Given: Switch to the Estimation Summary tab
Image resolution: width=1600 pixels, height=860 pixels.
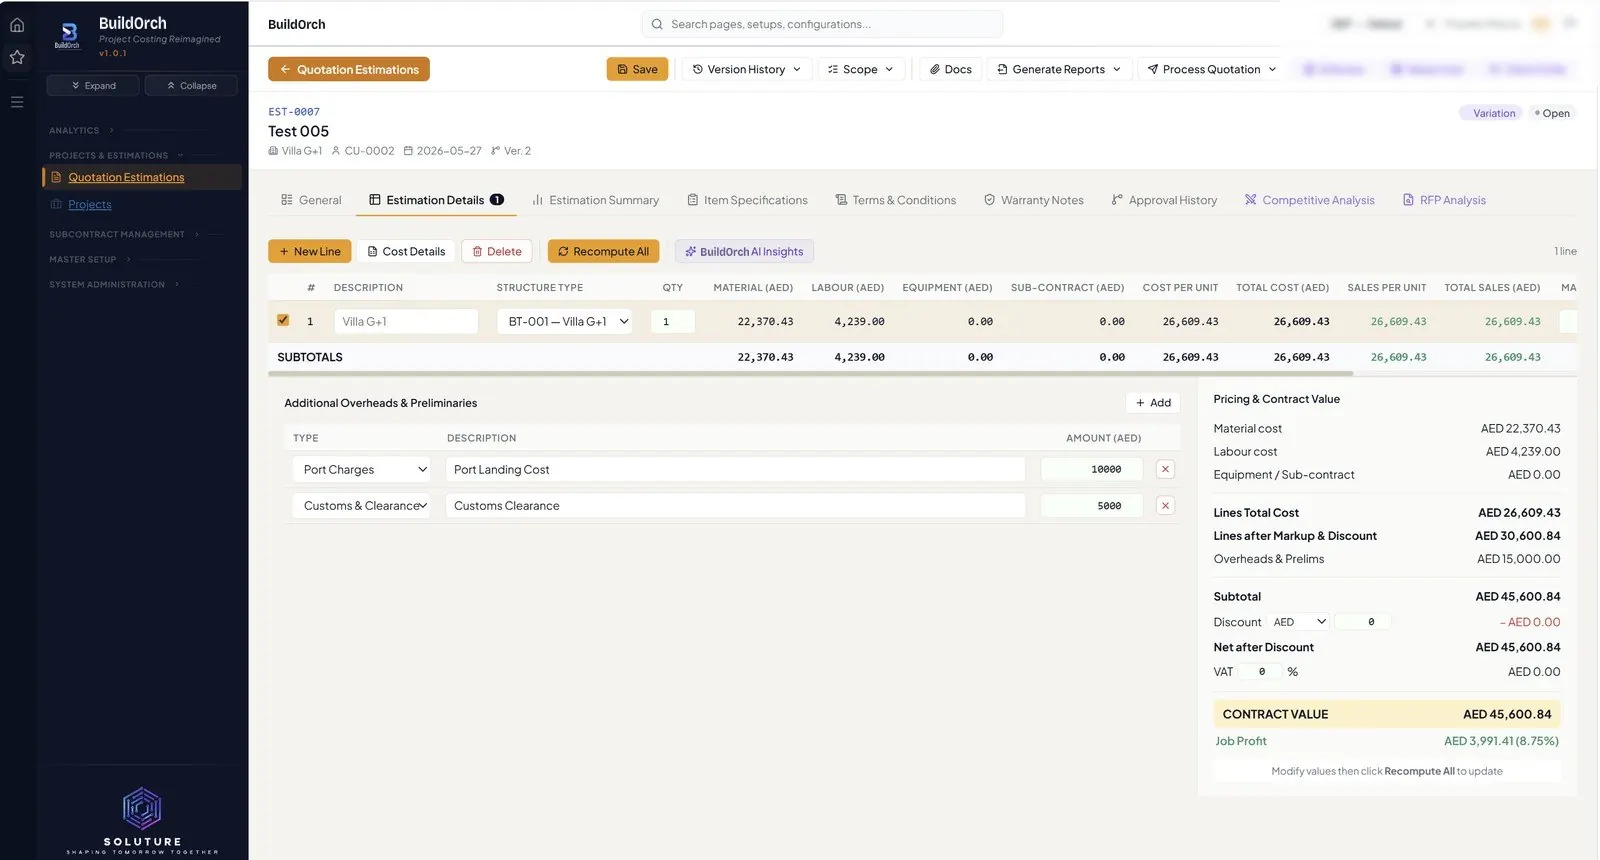Looking at the screenshot, I should (595, 200).
